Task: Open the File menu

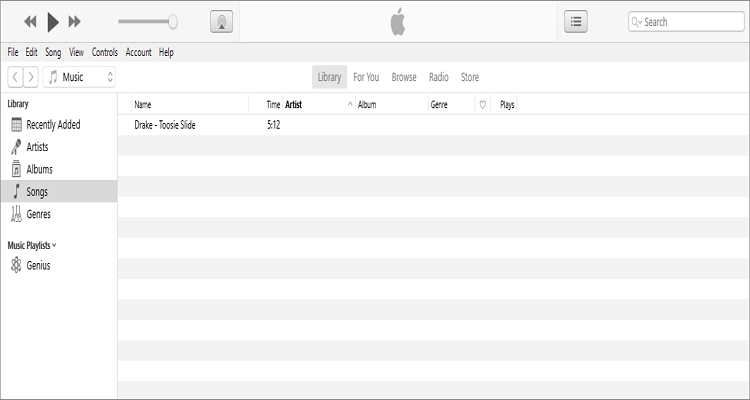Action: point(13,52)
